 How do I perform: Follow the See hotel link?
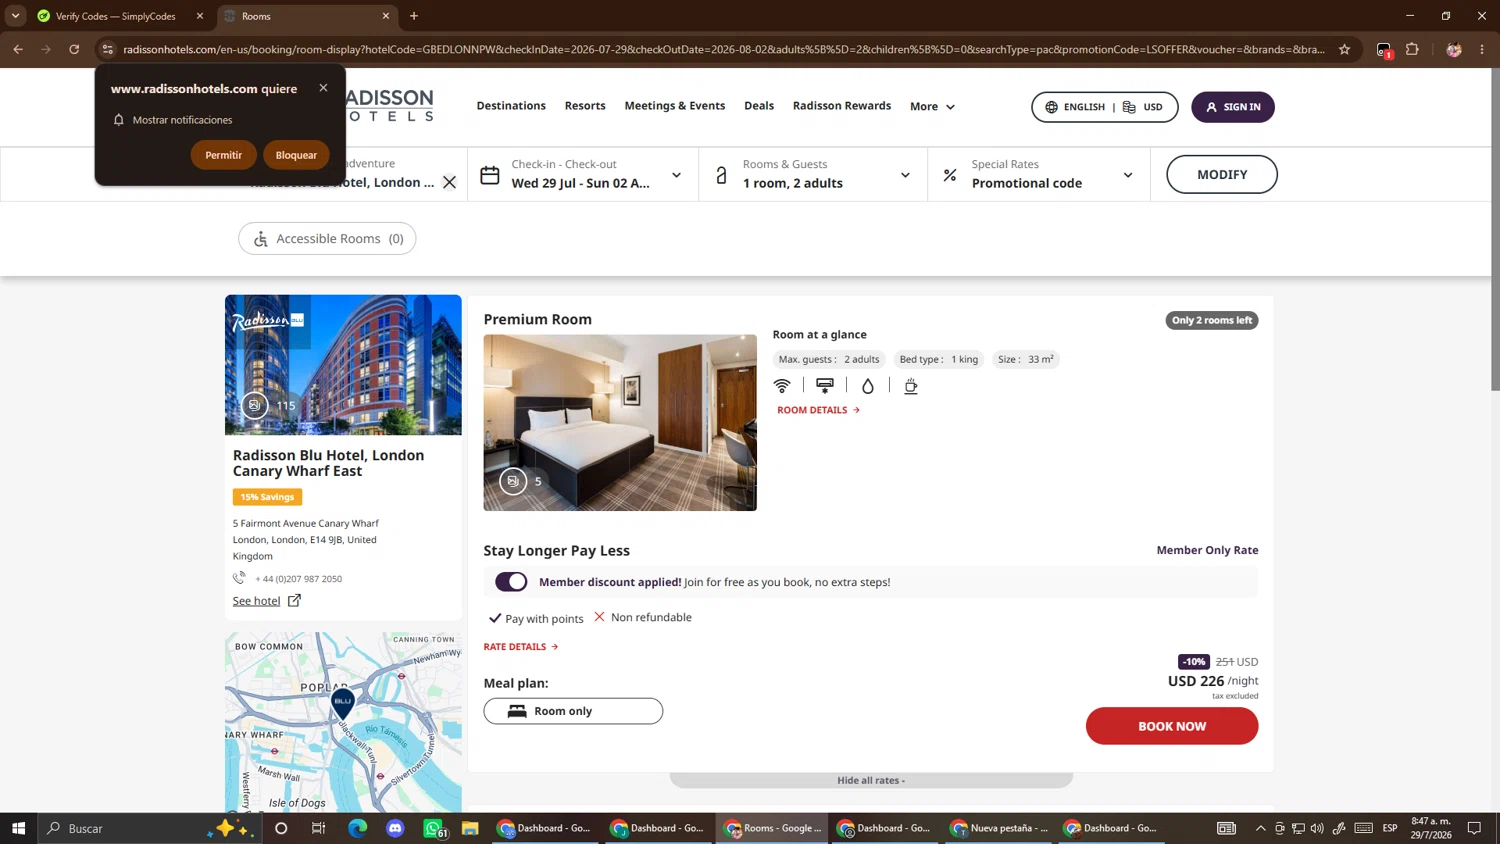click(267, 601)
